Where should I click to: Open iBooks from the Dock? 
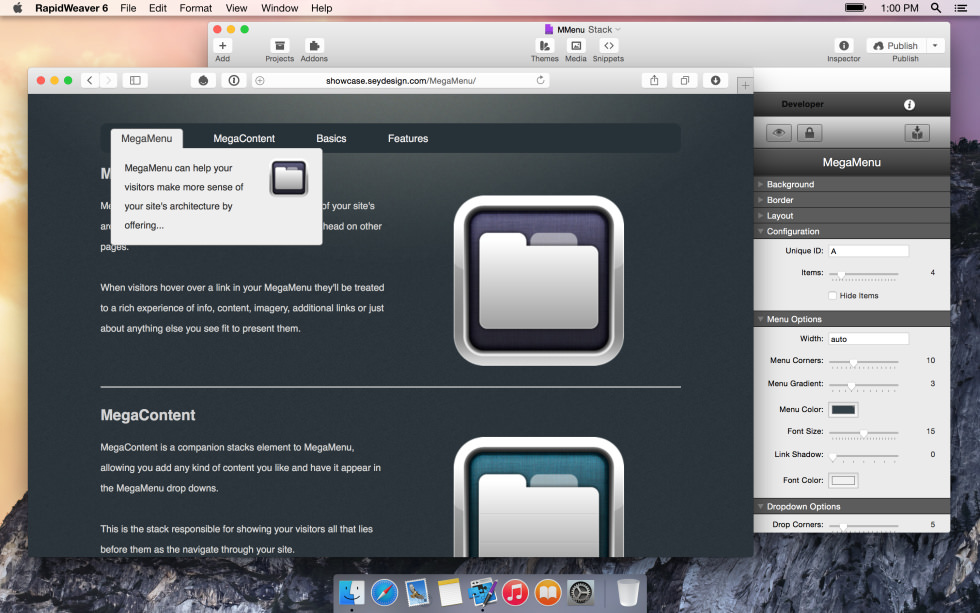[x=548, y=592]
